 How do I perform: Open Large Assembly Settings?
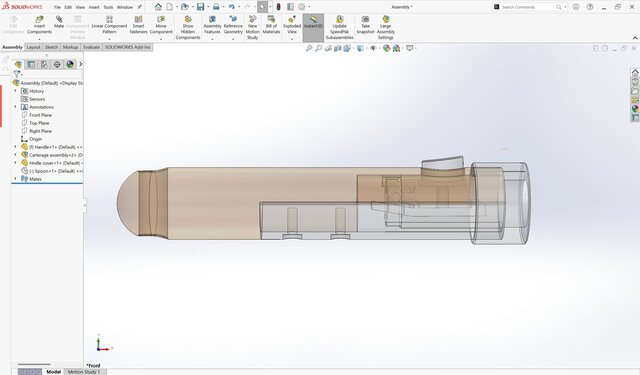386,28
